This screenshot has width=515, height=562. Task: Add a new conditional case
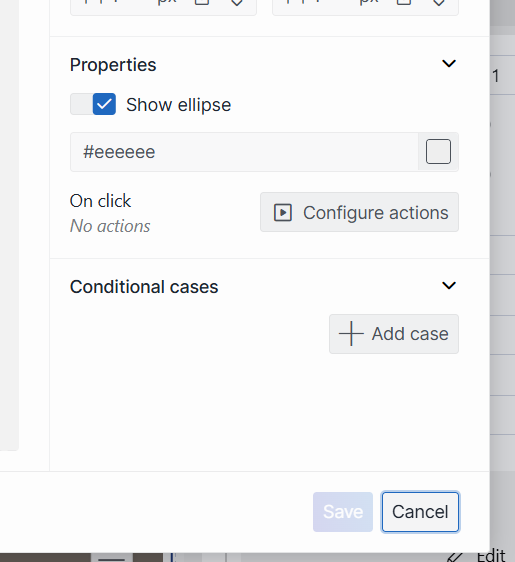coord(394,334)
